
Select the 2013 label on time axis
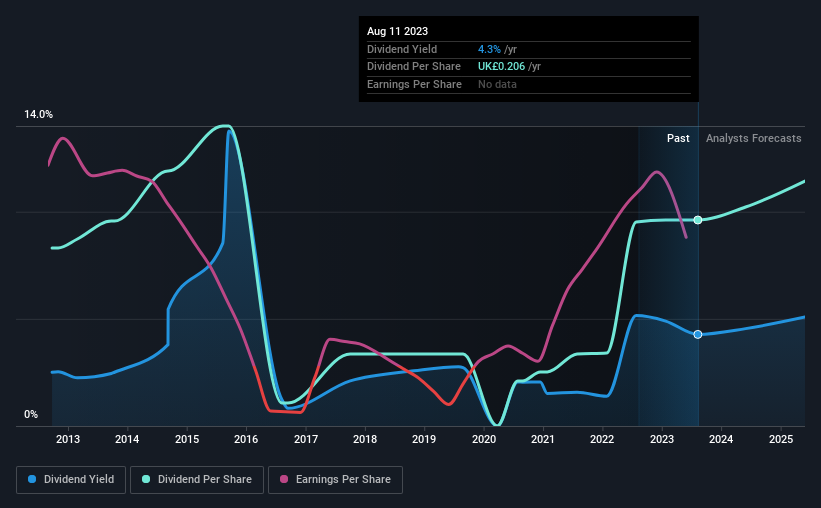tap(68, 439)
